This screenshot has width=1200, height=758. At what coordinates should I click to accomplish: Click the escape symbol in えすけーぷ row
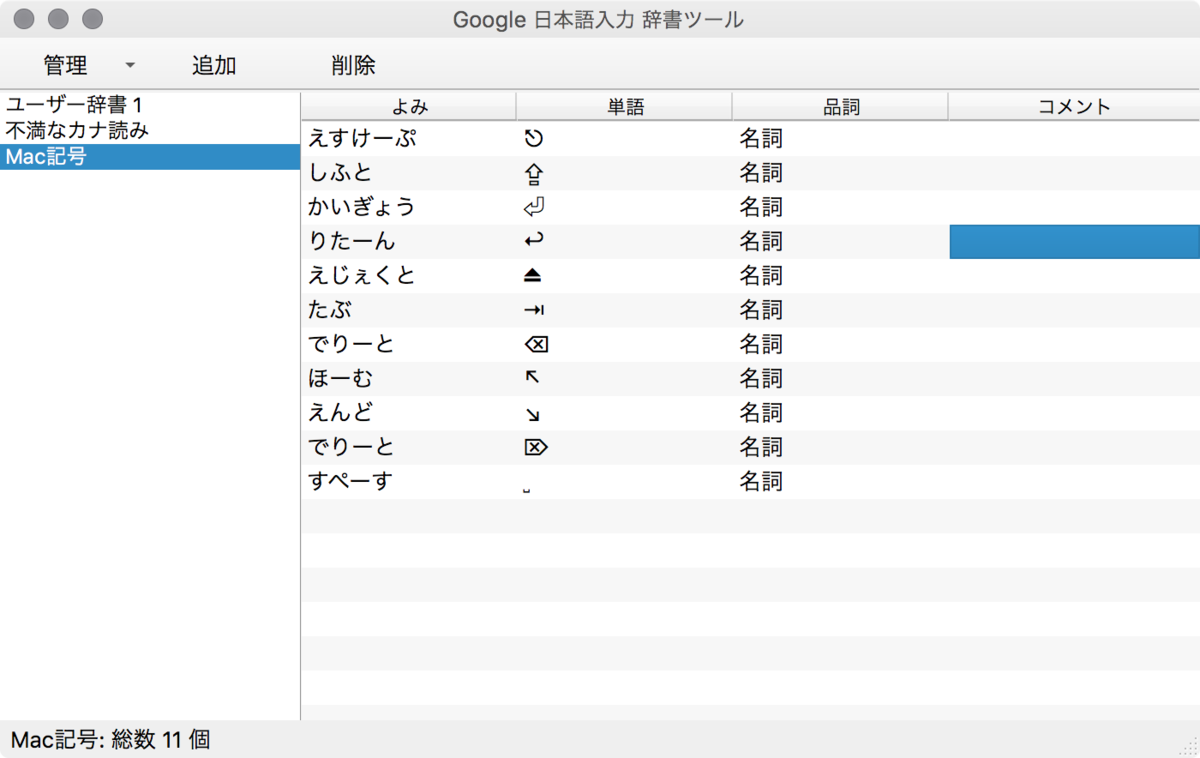[x=533, y=139]
